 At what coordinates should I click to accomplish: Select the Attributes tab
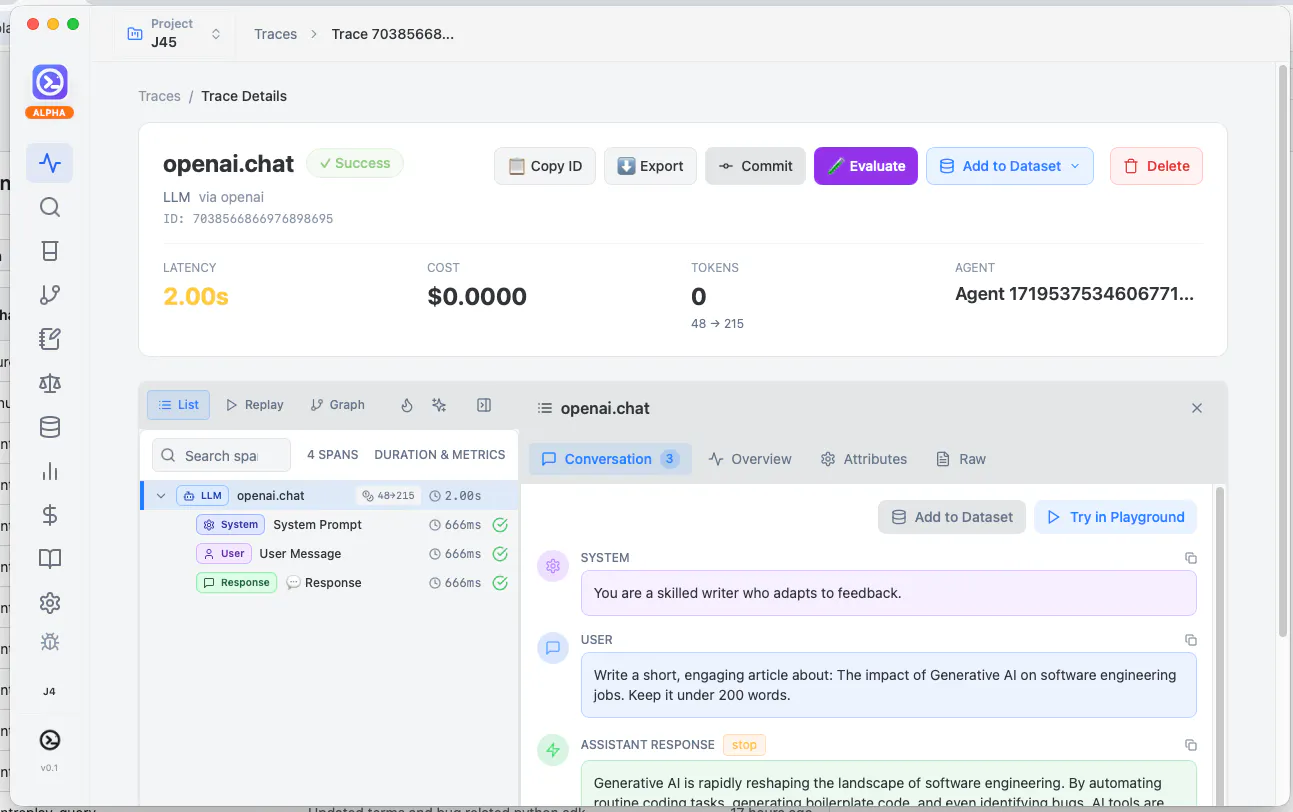pyautogui.click(x=864, y=459)
